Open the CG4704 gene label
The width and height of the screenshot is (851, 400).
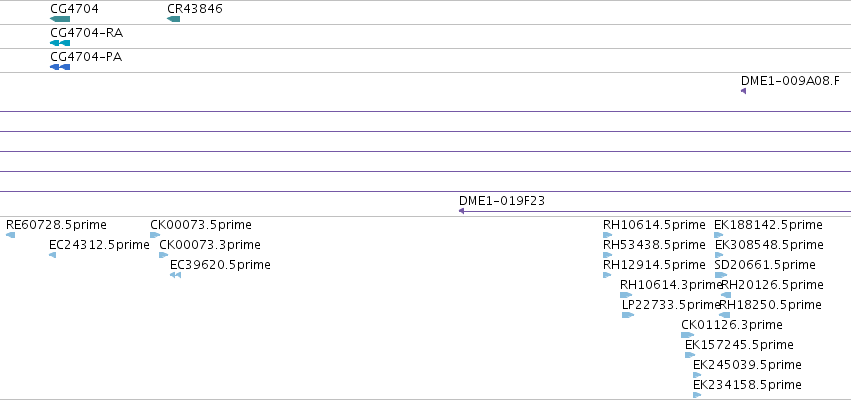point(74,9)
